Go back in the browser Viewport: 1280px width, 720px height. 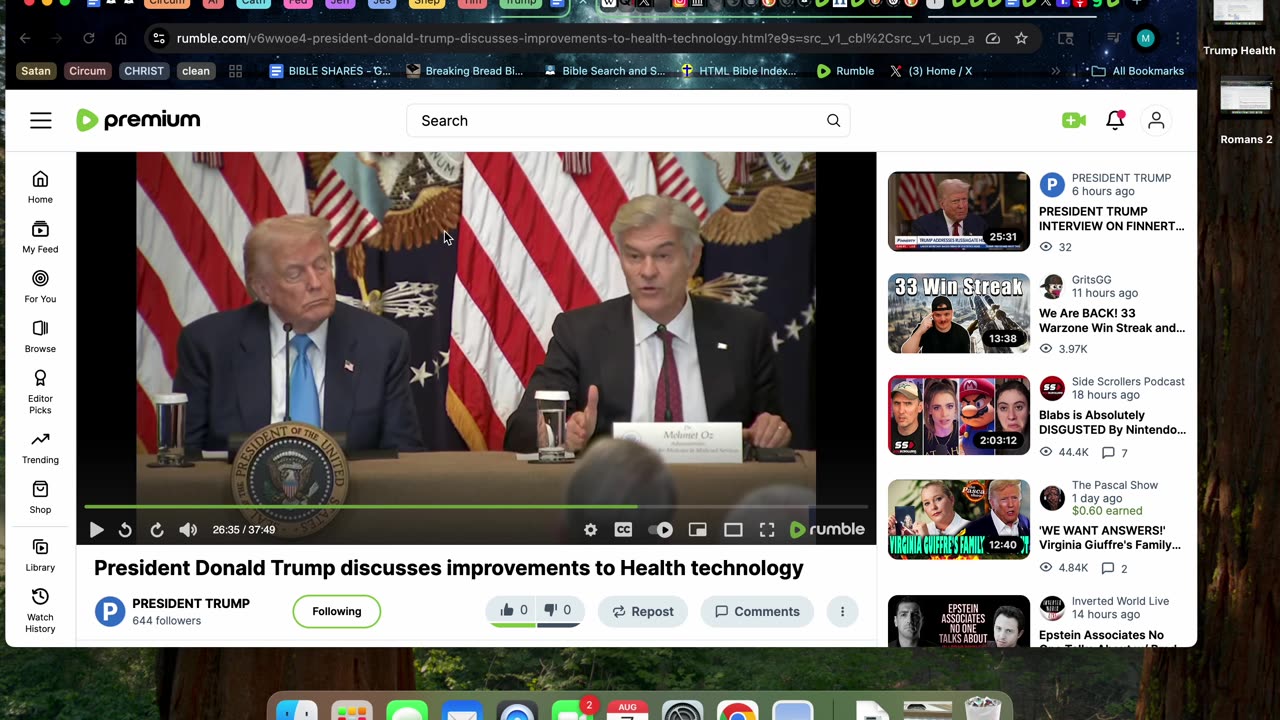coord(25,39)
